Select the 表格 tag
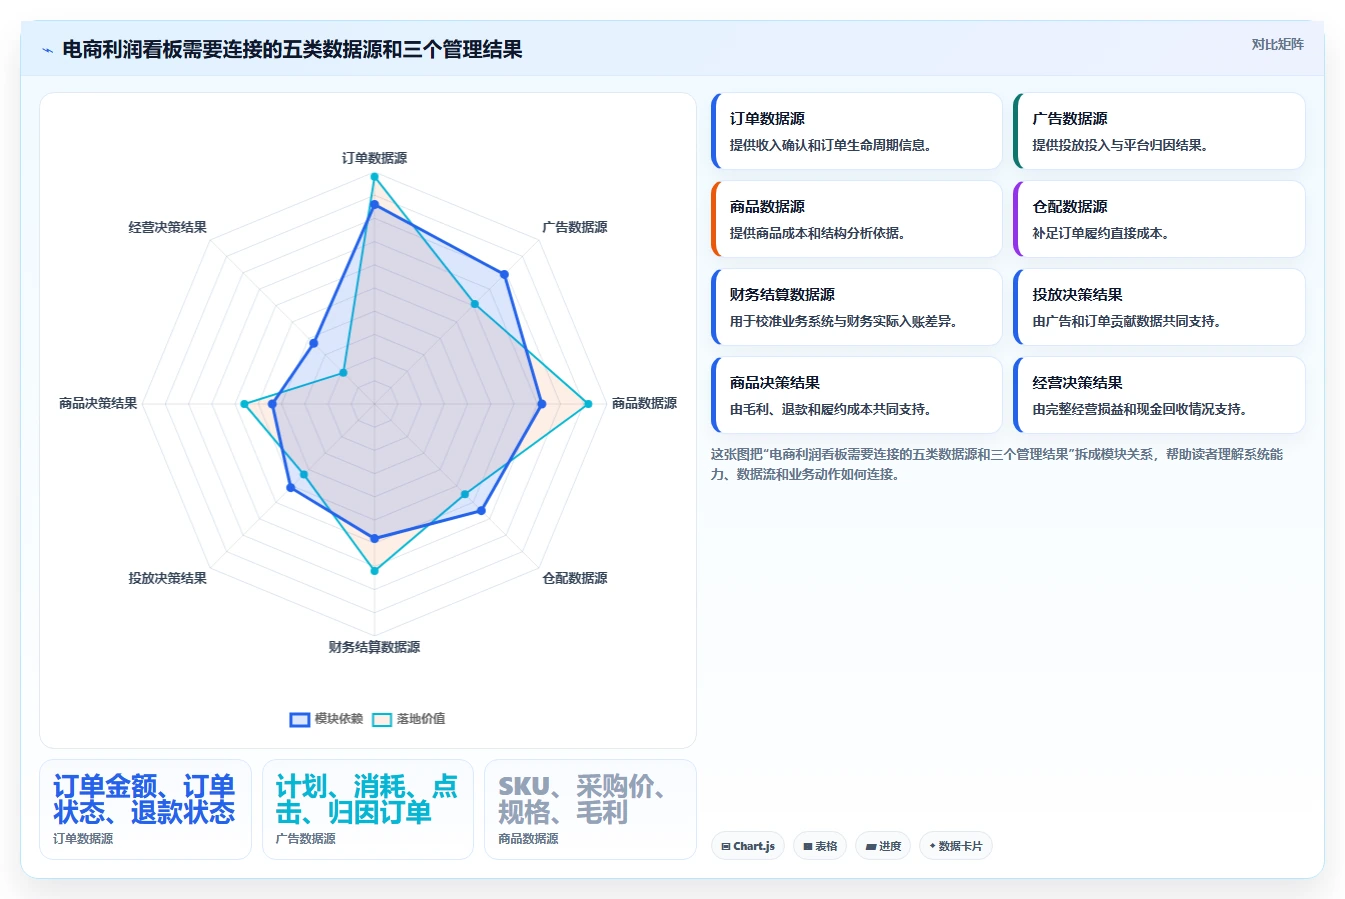 [820, 846]
